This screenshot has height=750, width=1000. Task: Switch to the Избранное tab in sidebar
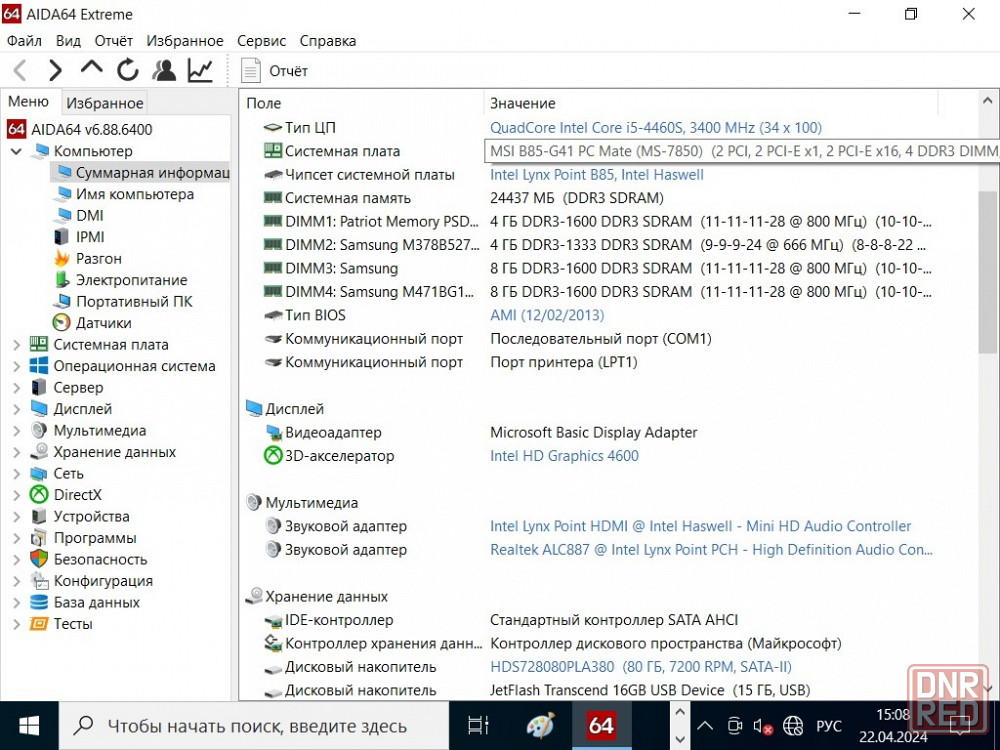point(105,103)
